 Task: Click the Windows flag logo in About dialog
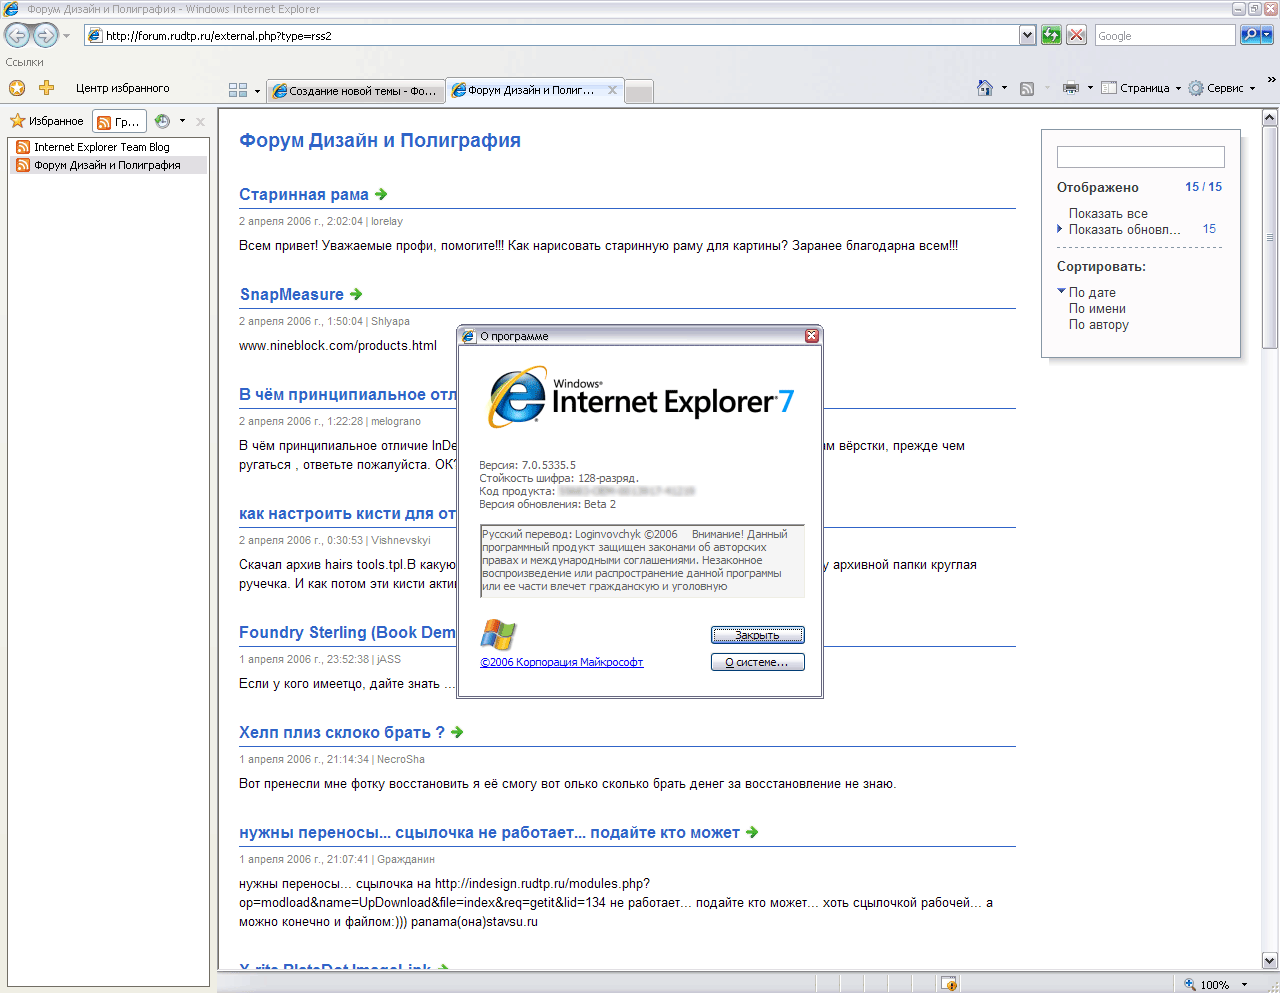[x=498, y=634]
